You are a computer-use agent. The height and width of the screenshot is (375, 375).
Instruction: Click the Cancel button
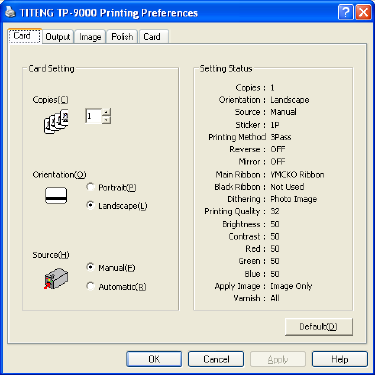[x=216, y=359]
